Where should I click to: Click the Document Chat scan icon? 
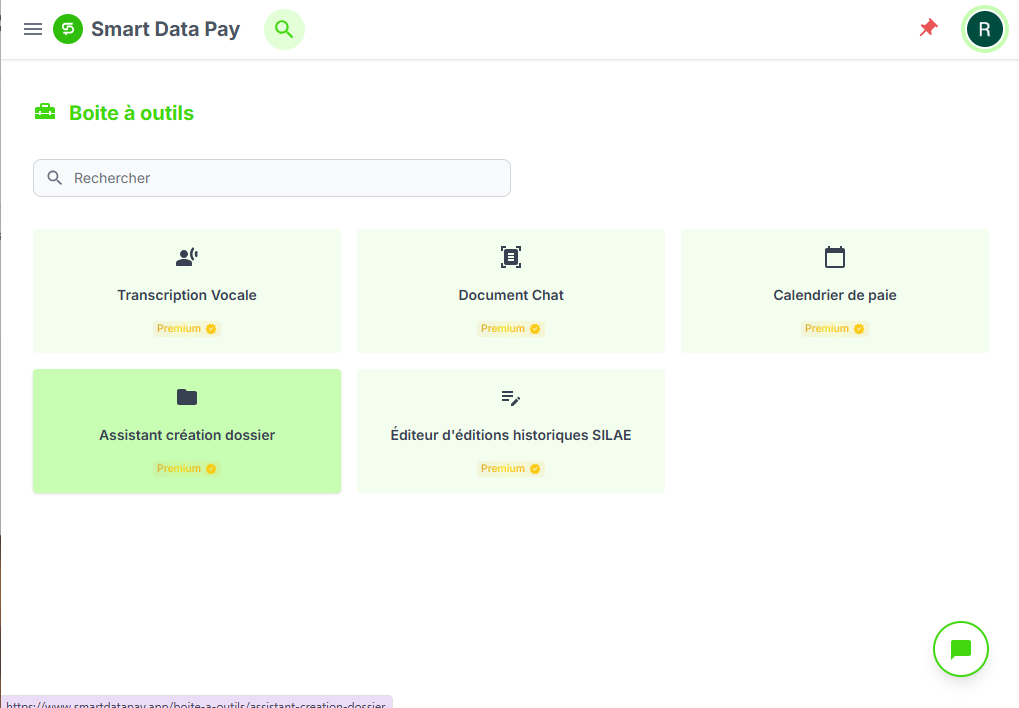[x=511, y=257]
